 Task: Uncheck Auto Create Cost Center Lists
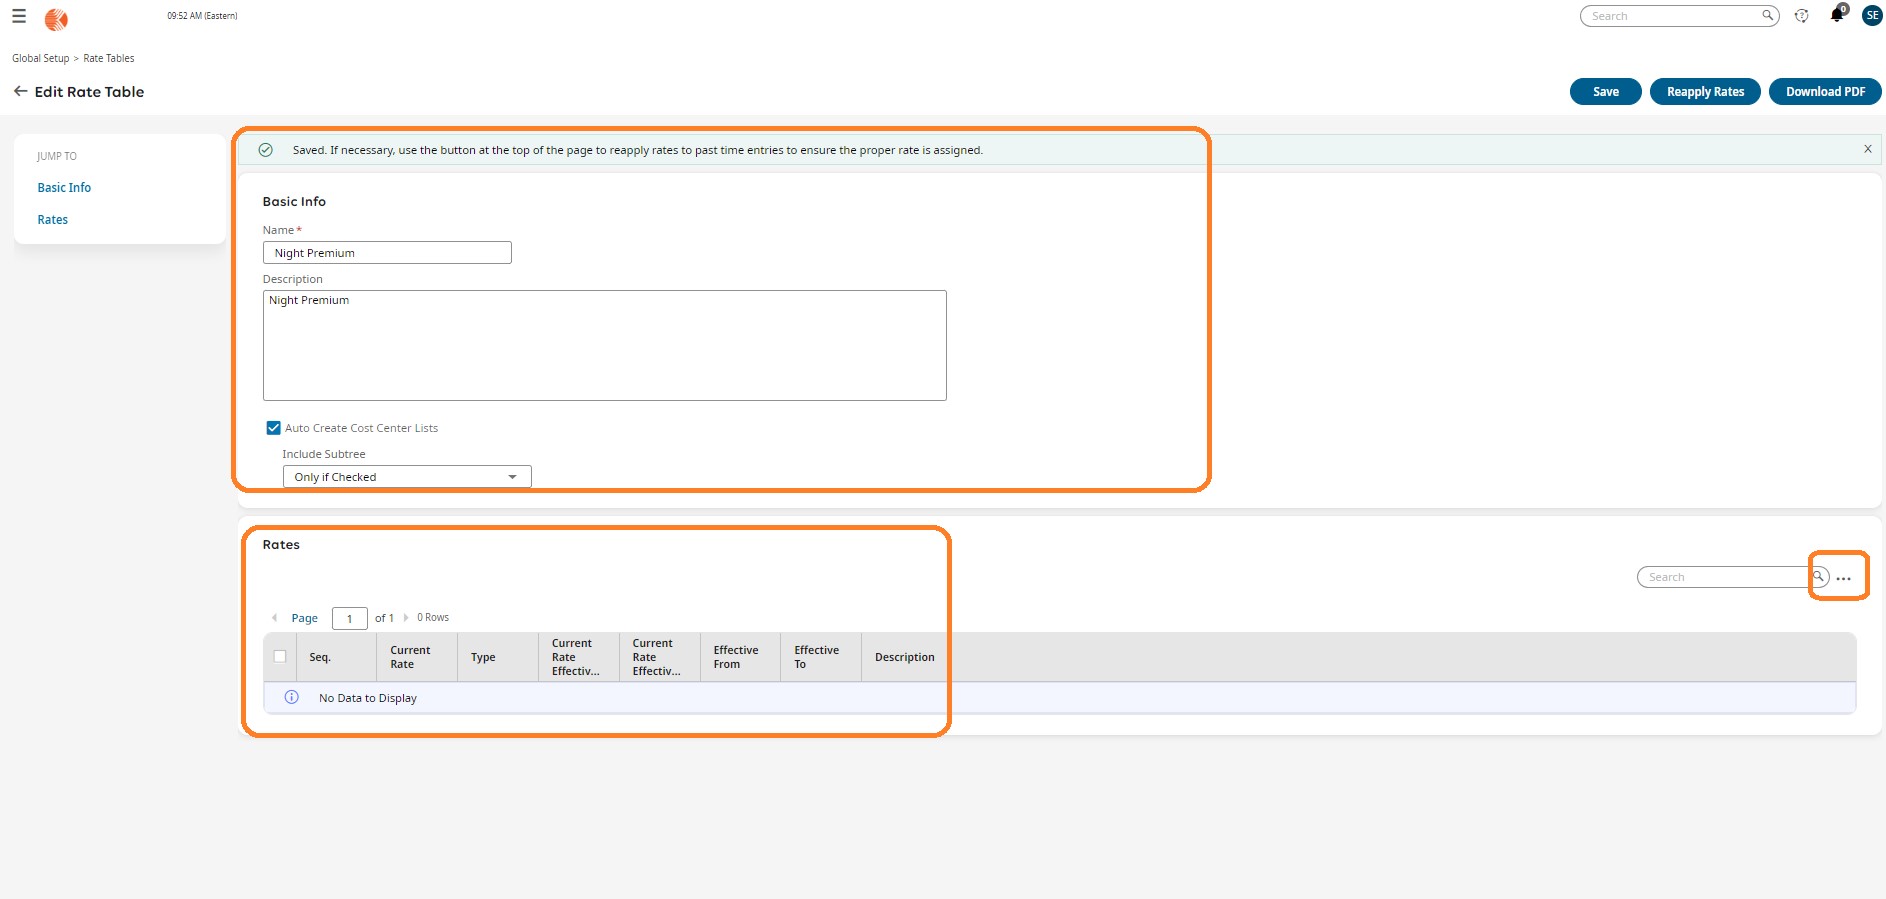273,428
